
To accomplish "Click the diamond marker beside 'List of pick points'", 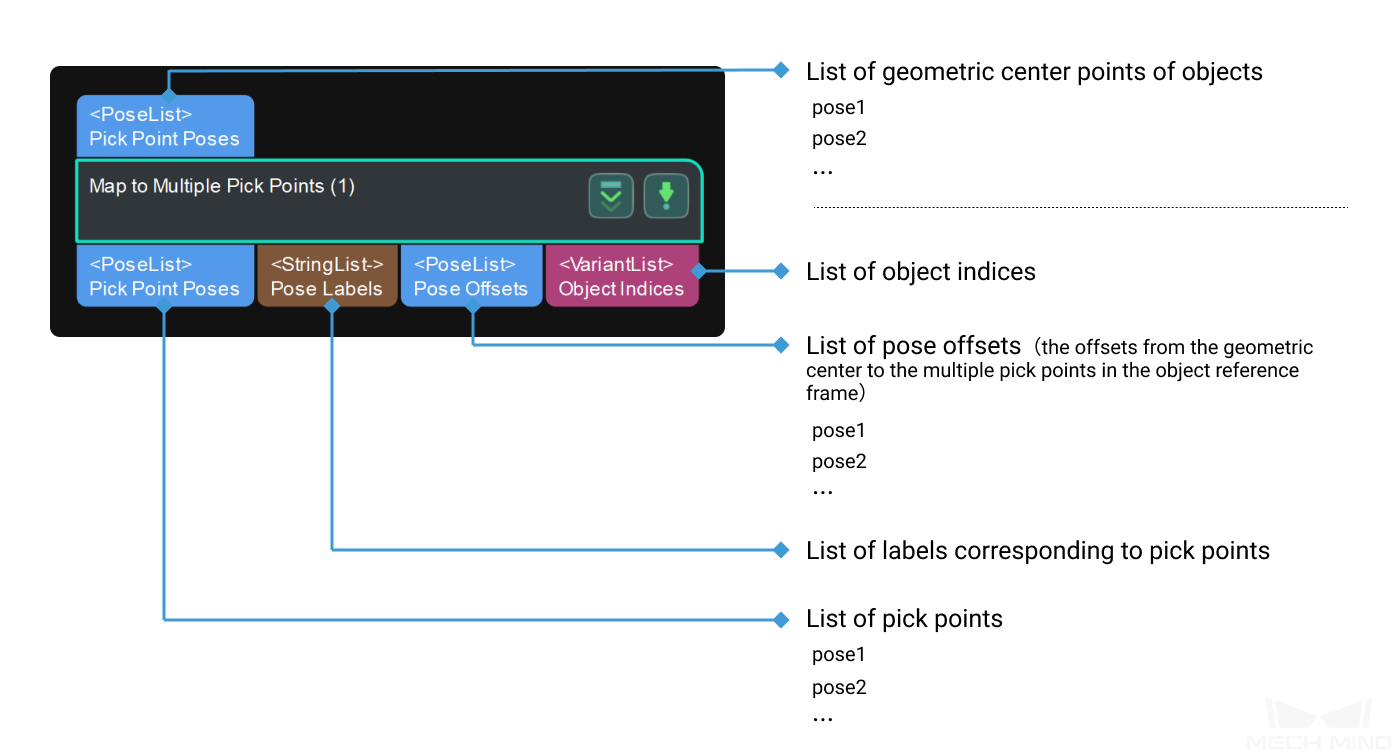I will [x=782, y=620].
